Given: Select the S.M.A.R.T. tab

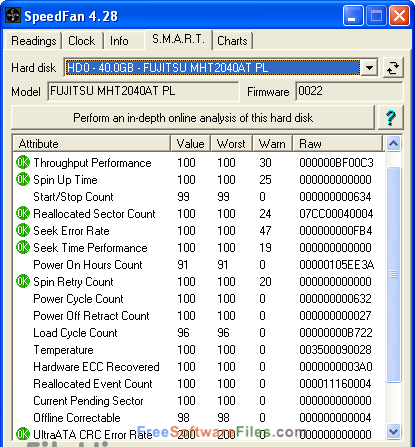Looking at the screenshot, I should (x=178, y=39).
